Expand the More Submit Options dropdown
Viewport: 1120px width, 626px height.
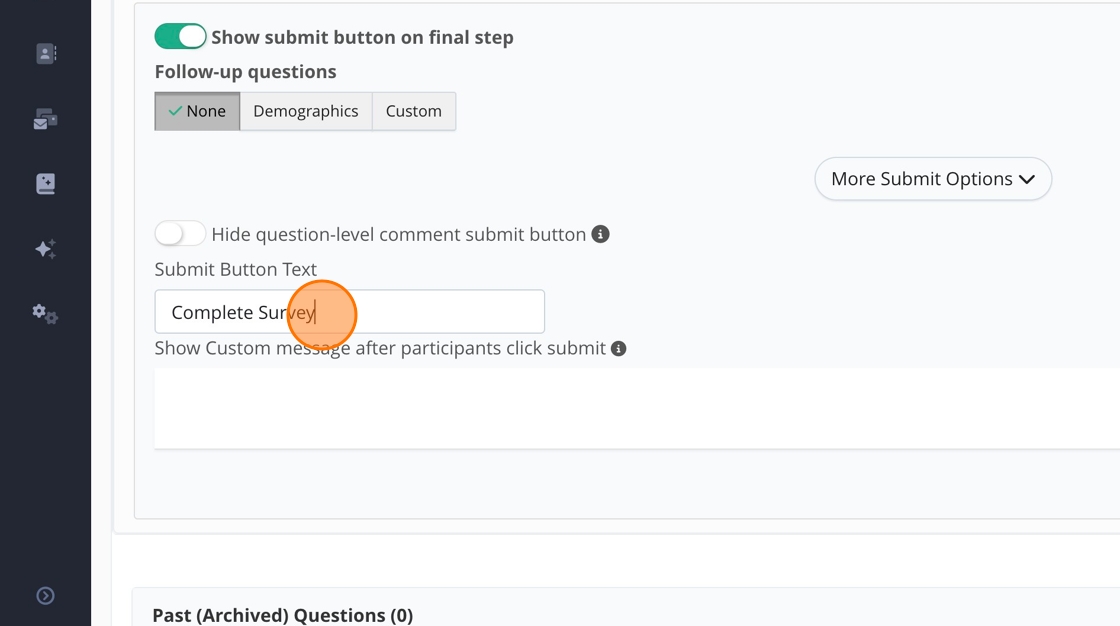[932, 179]
